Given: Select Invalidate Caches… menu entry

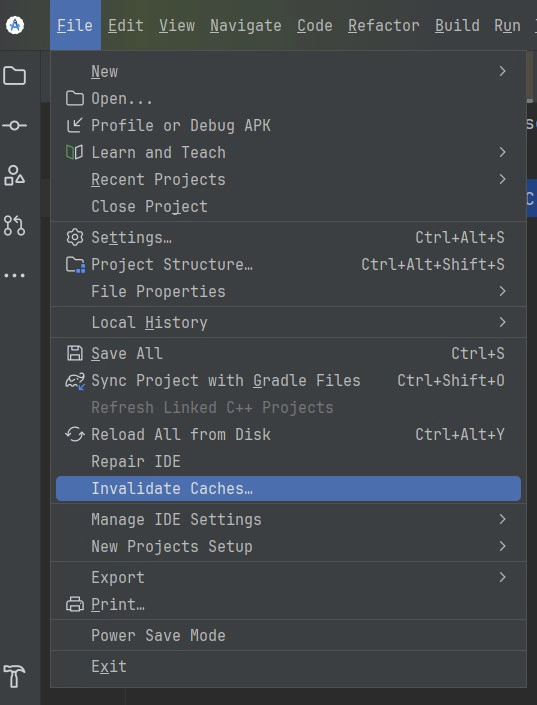Looking at the screenshot, I should (x=288, y=488).
